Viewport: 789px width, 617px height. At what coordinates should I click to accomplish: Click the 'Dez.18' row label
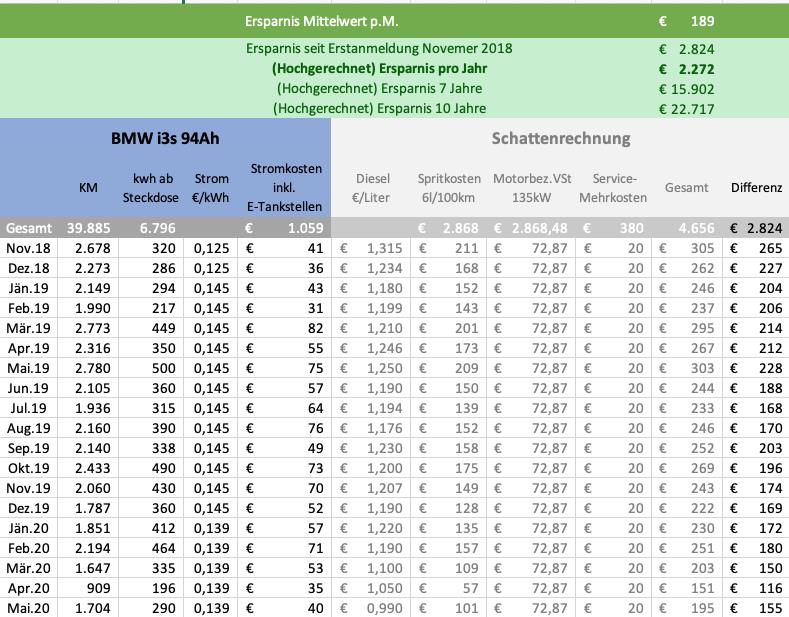point(29,268)
